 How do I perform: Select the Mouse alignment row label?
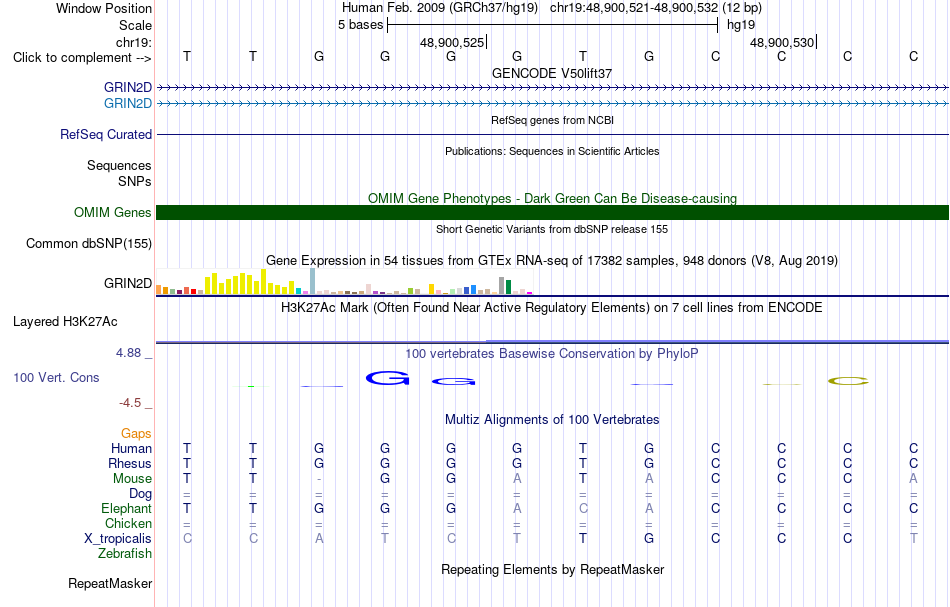pos(132,479)
